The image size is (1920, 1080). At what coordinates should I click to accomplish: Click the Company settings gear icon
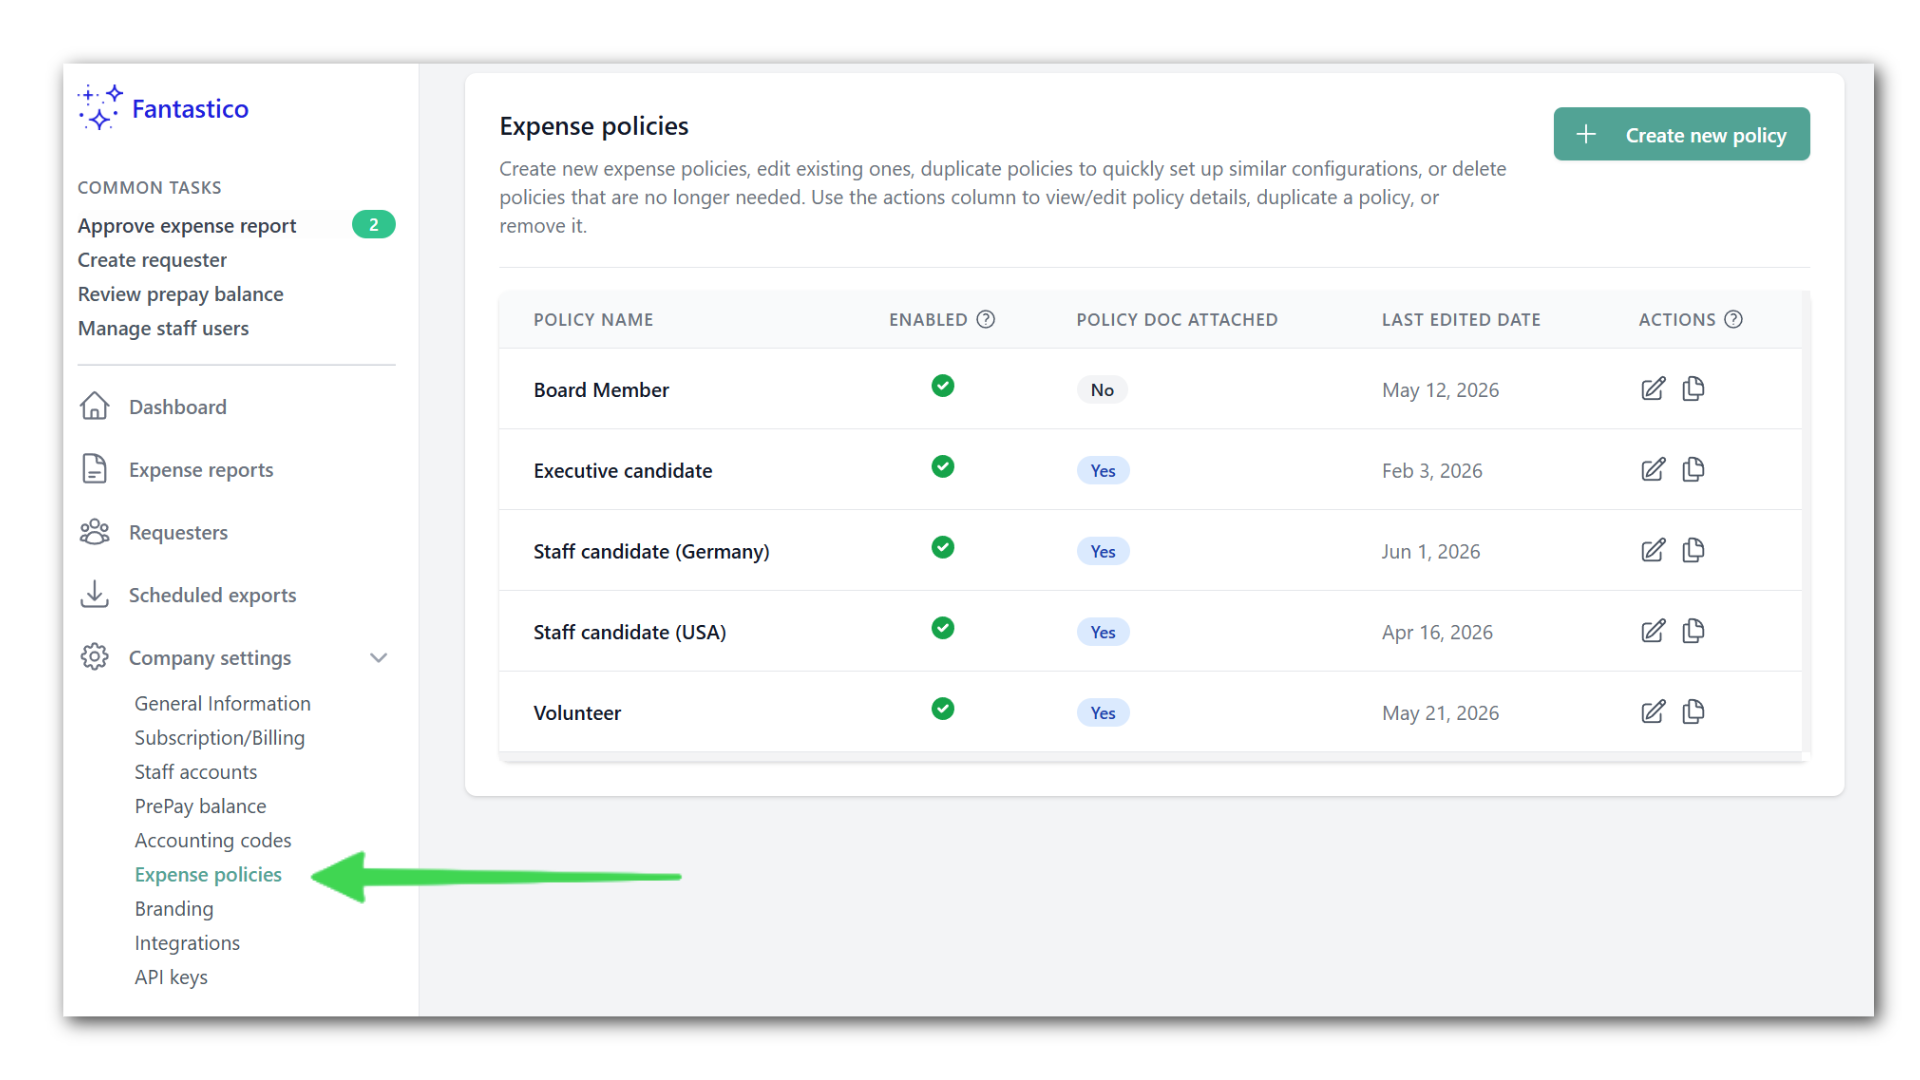tap(95, 657)
